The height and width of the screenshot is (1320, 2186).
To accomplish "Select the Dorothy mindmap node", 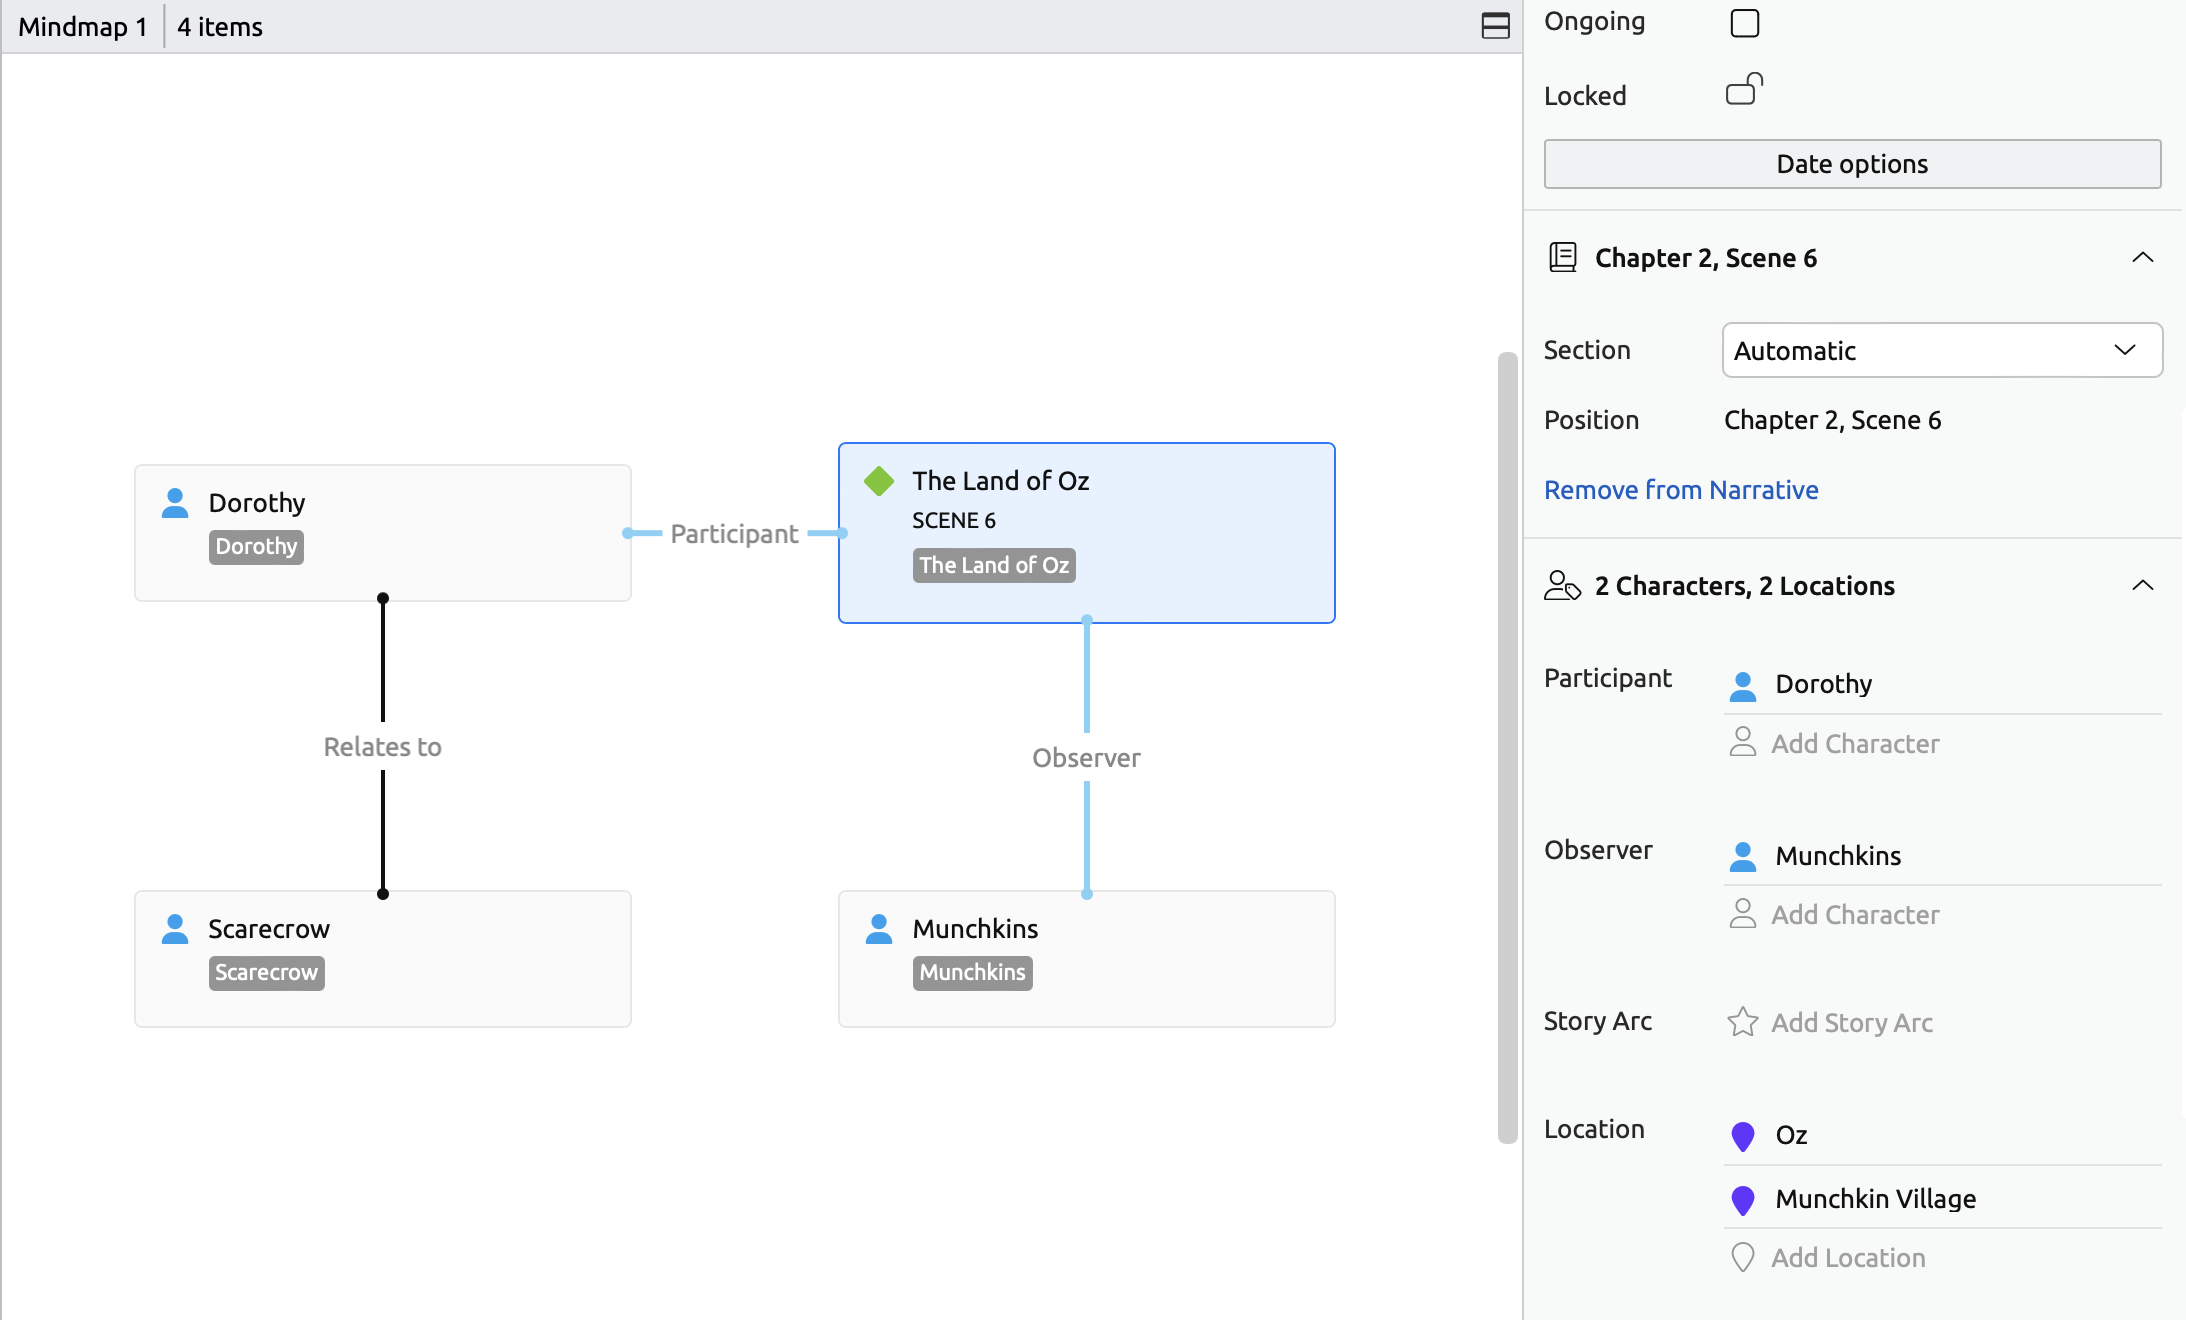I will 382,532.
